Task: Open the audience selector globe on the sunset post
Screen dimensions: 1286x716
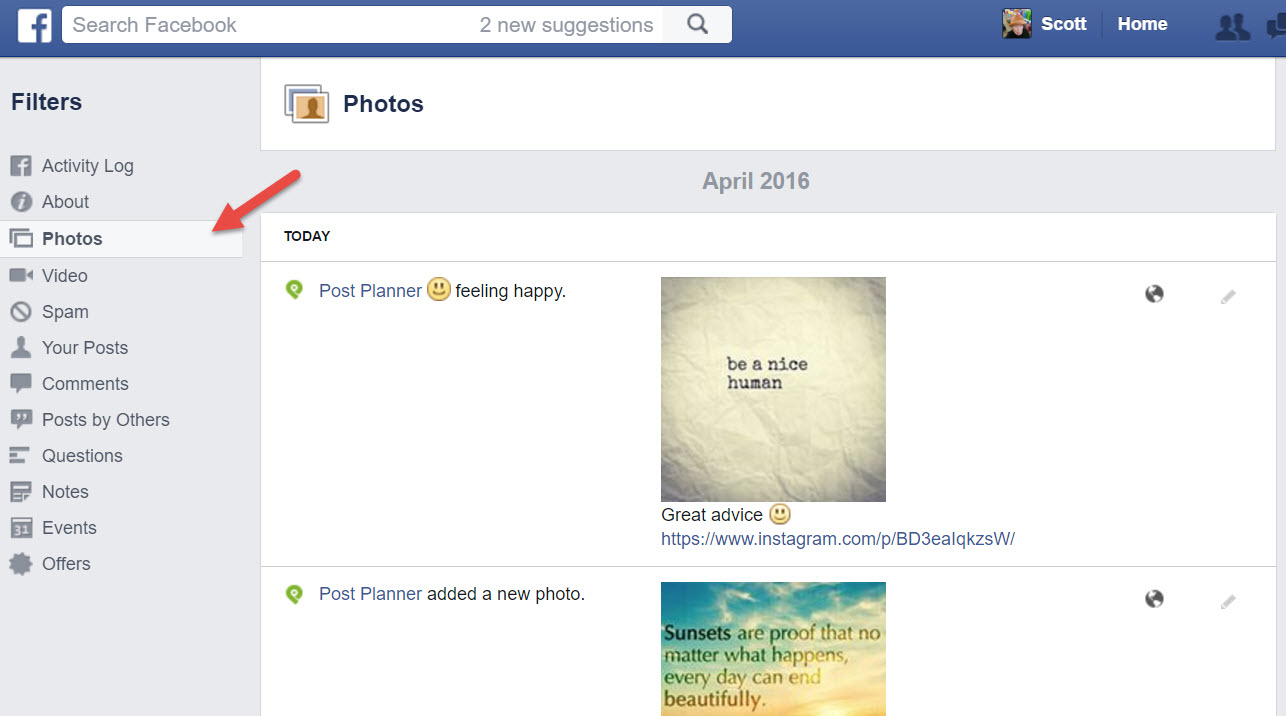Action: tap(1154, 598)
